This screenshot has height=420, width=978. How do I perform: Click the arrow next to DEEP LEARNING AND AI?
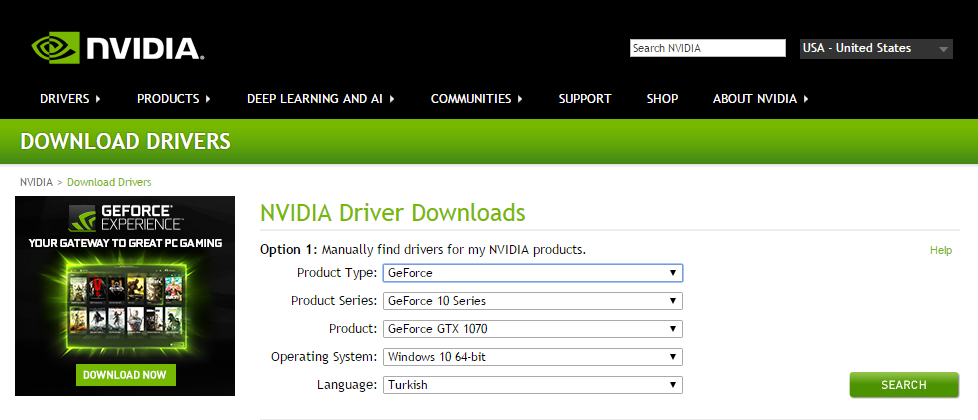click(392, 99)
